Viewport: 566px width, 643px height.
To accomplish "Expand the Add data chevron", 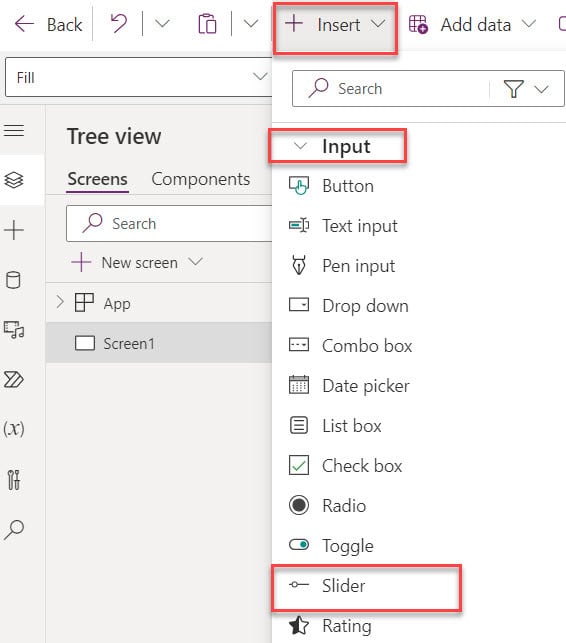I will point(529,25).
